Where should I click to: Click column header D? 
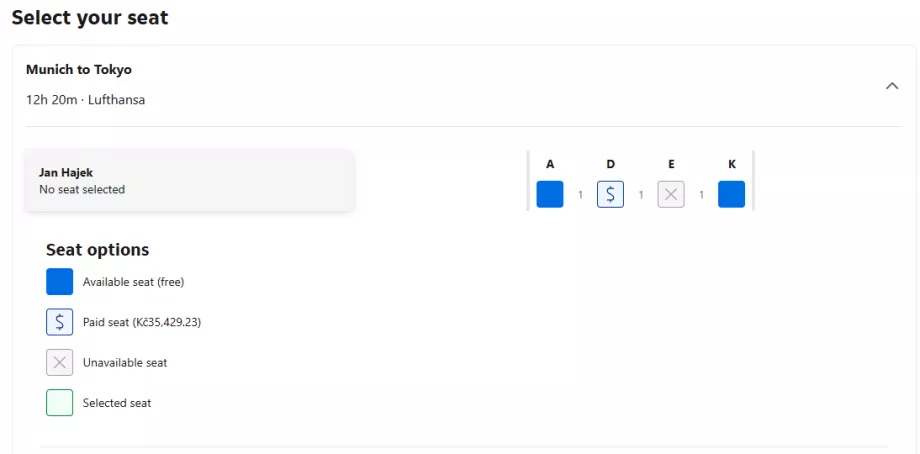(x=611, y=164)
